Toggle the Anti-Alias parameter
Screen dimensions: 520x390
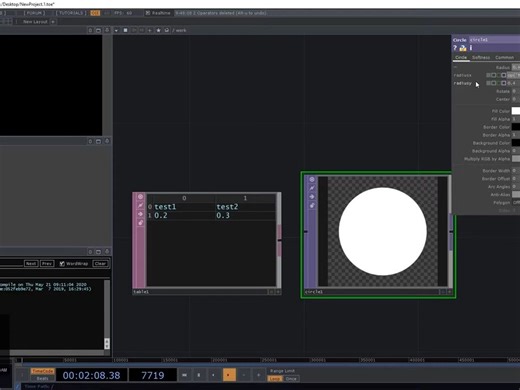click(x=516, y=194)
